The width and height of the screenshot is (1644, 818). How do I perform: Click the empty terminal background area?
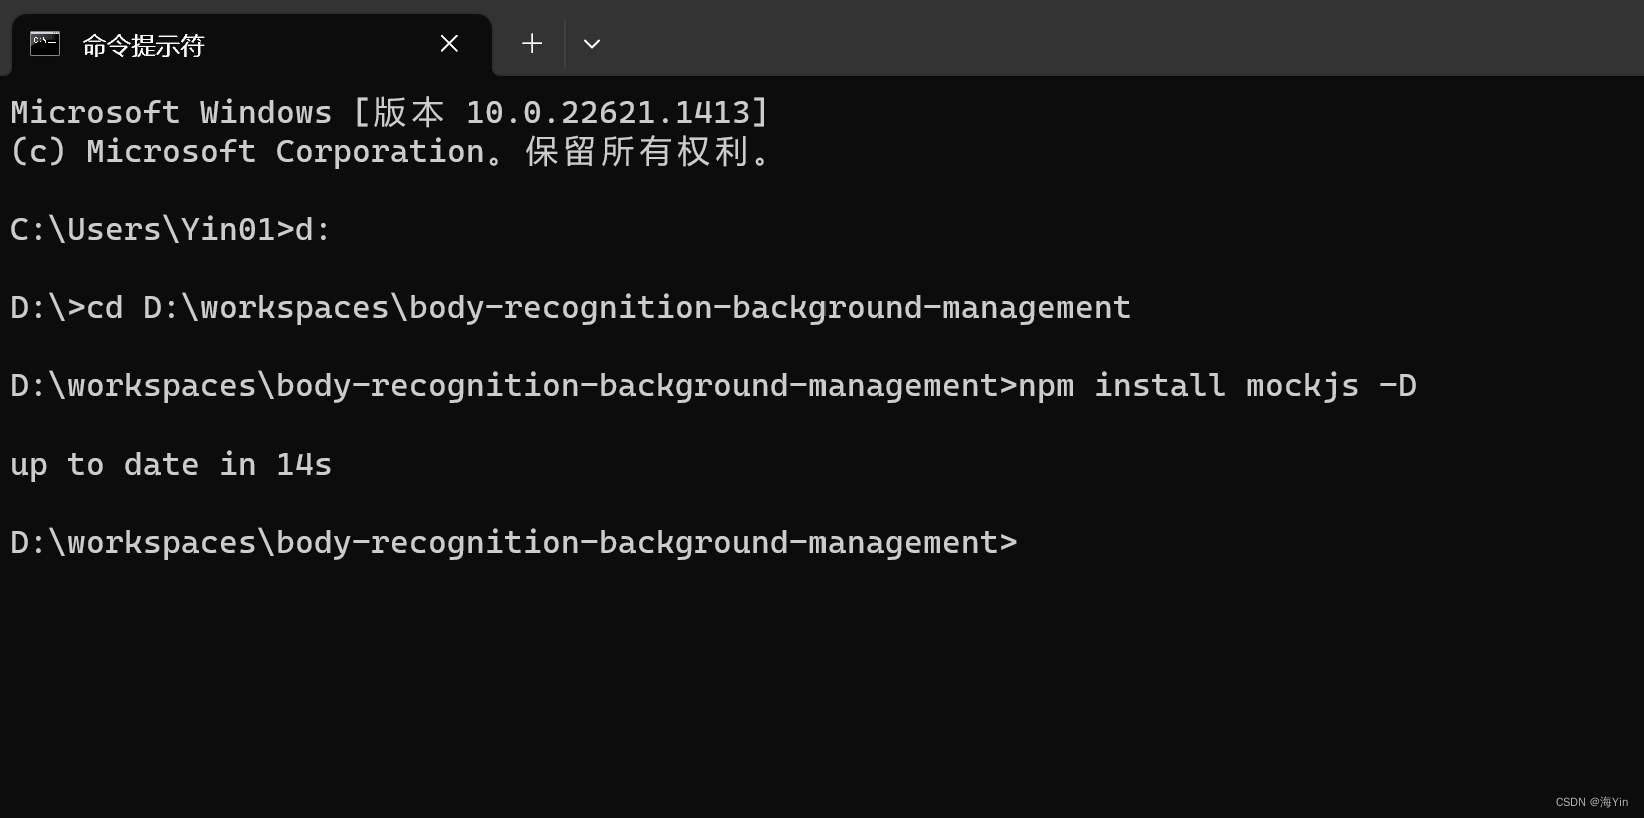point(800,680)
